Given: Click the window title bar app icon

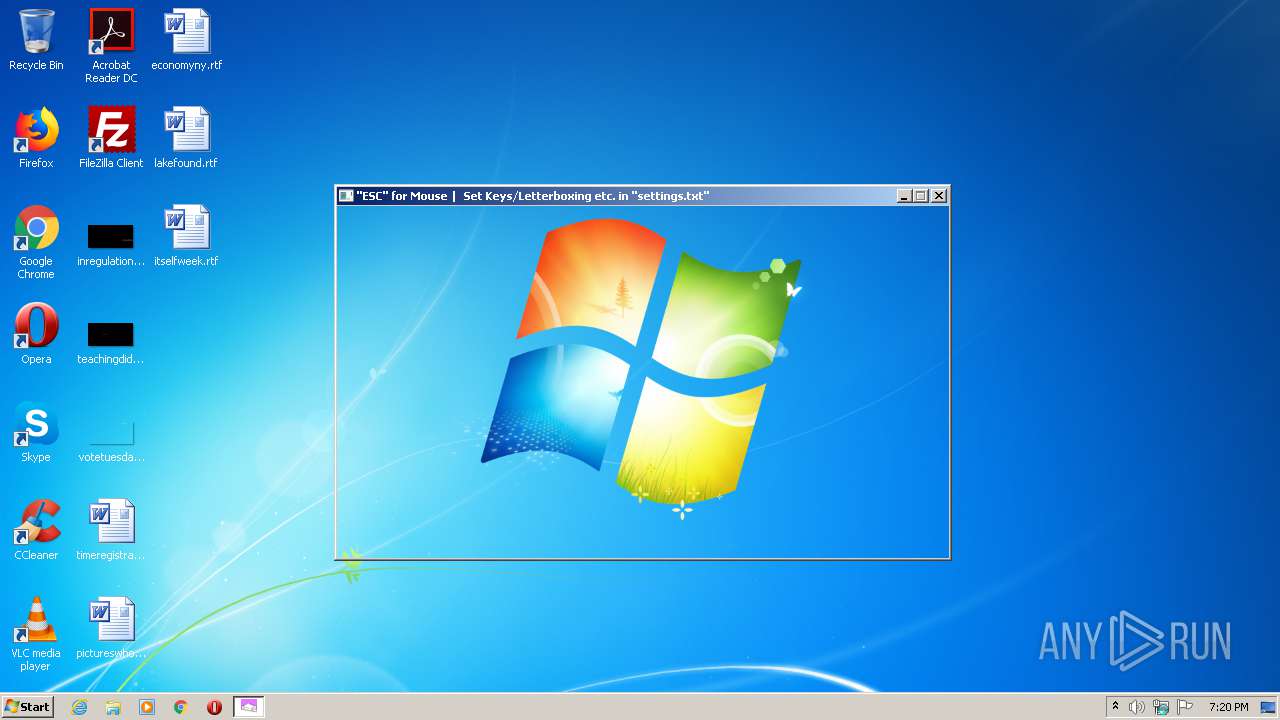Looking at the screenshot, I should [x=346, y=196].
